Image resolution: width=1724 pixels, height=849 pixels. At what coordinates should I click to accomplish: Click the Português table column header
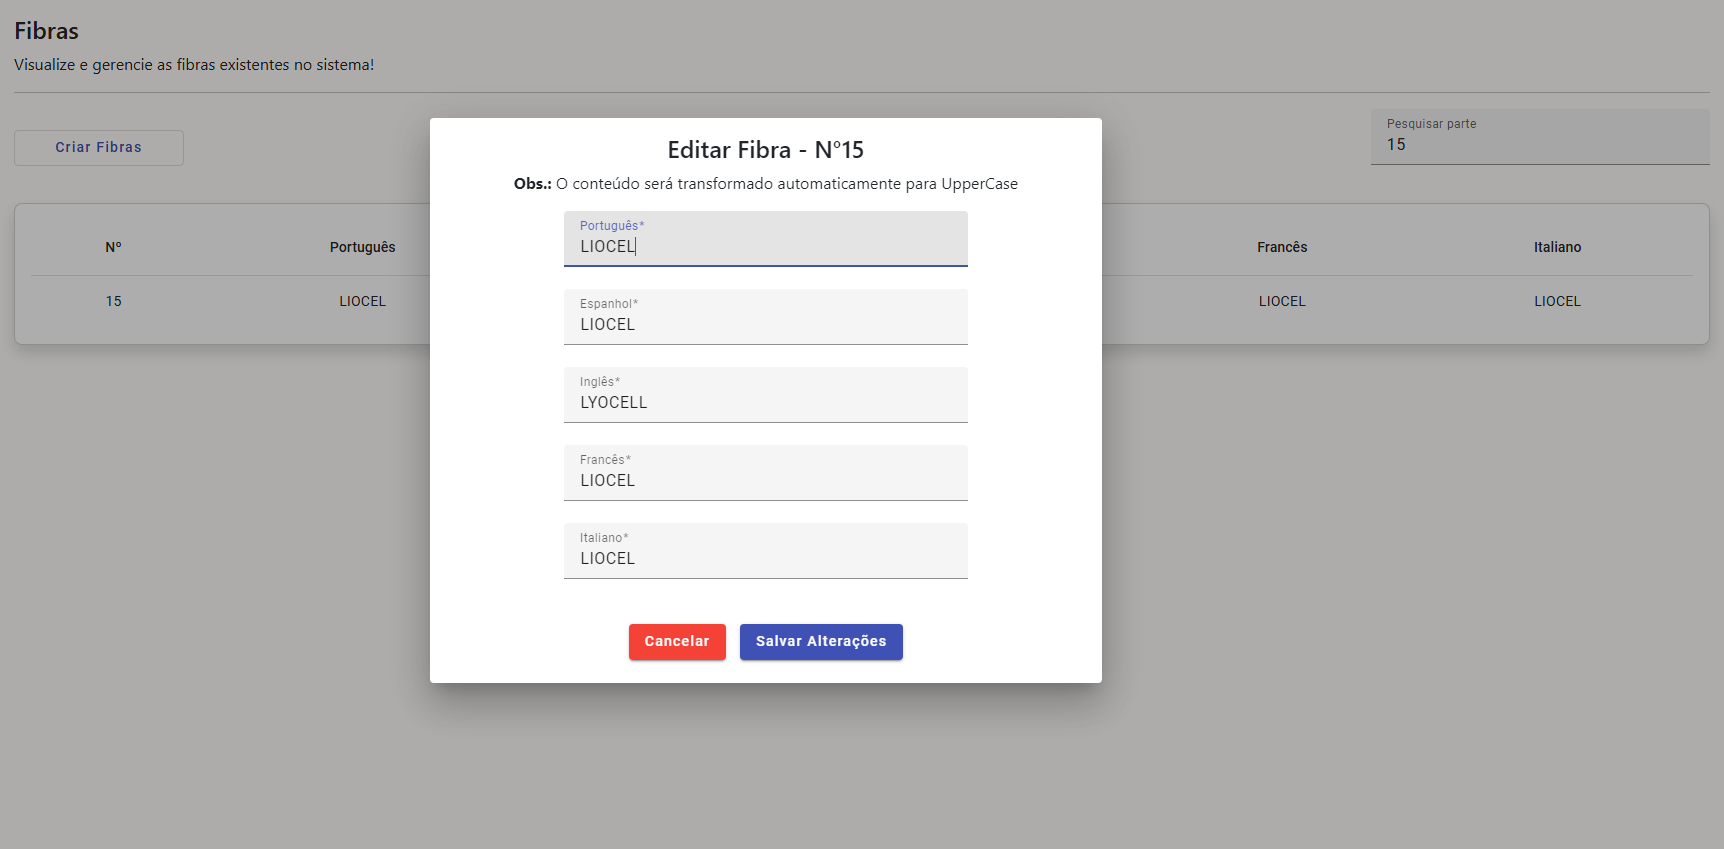click(362, 247)
